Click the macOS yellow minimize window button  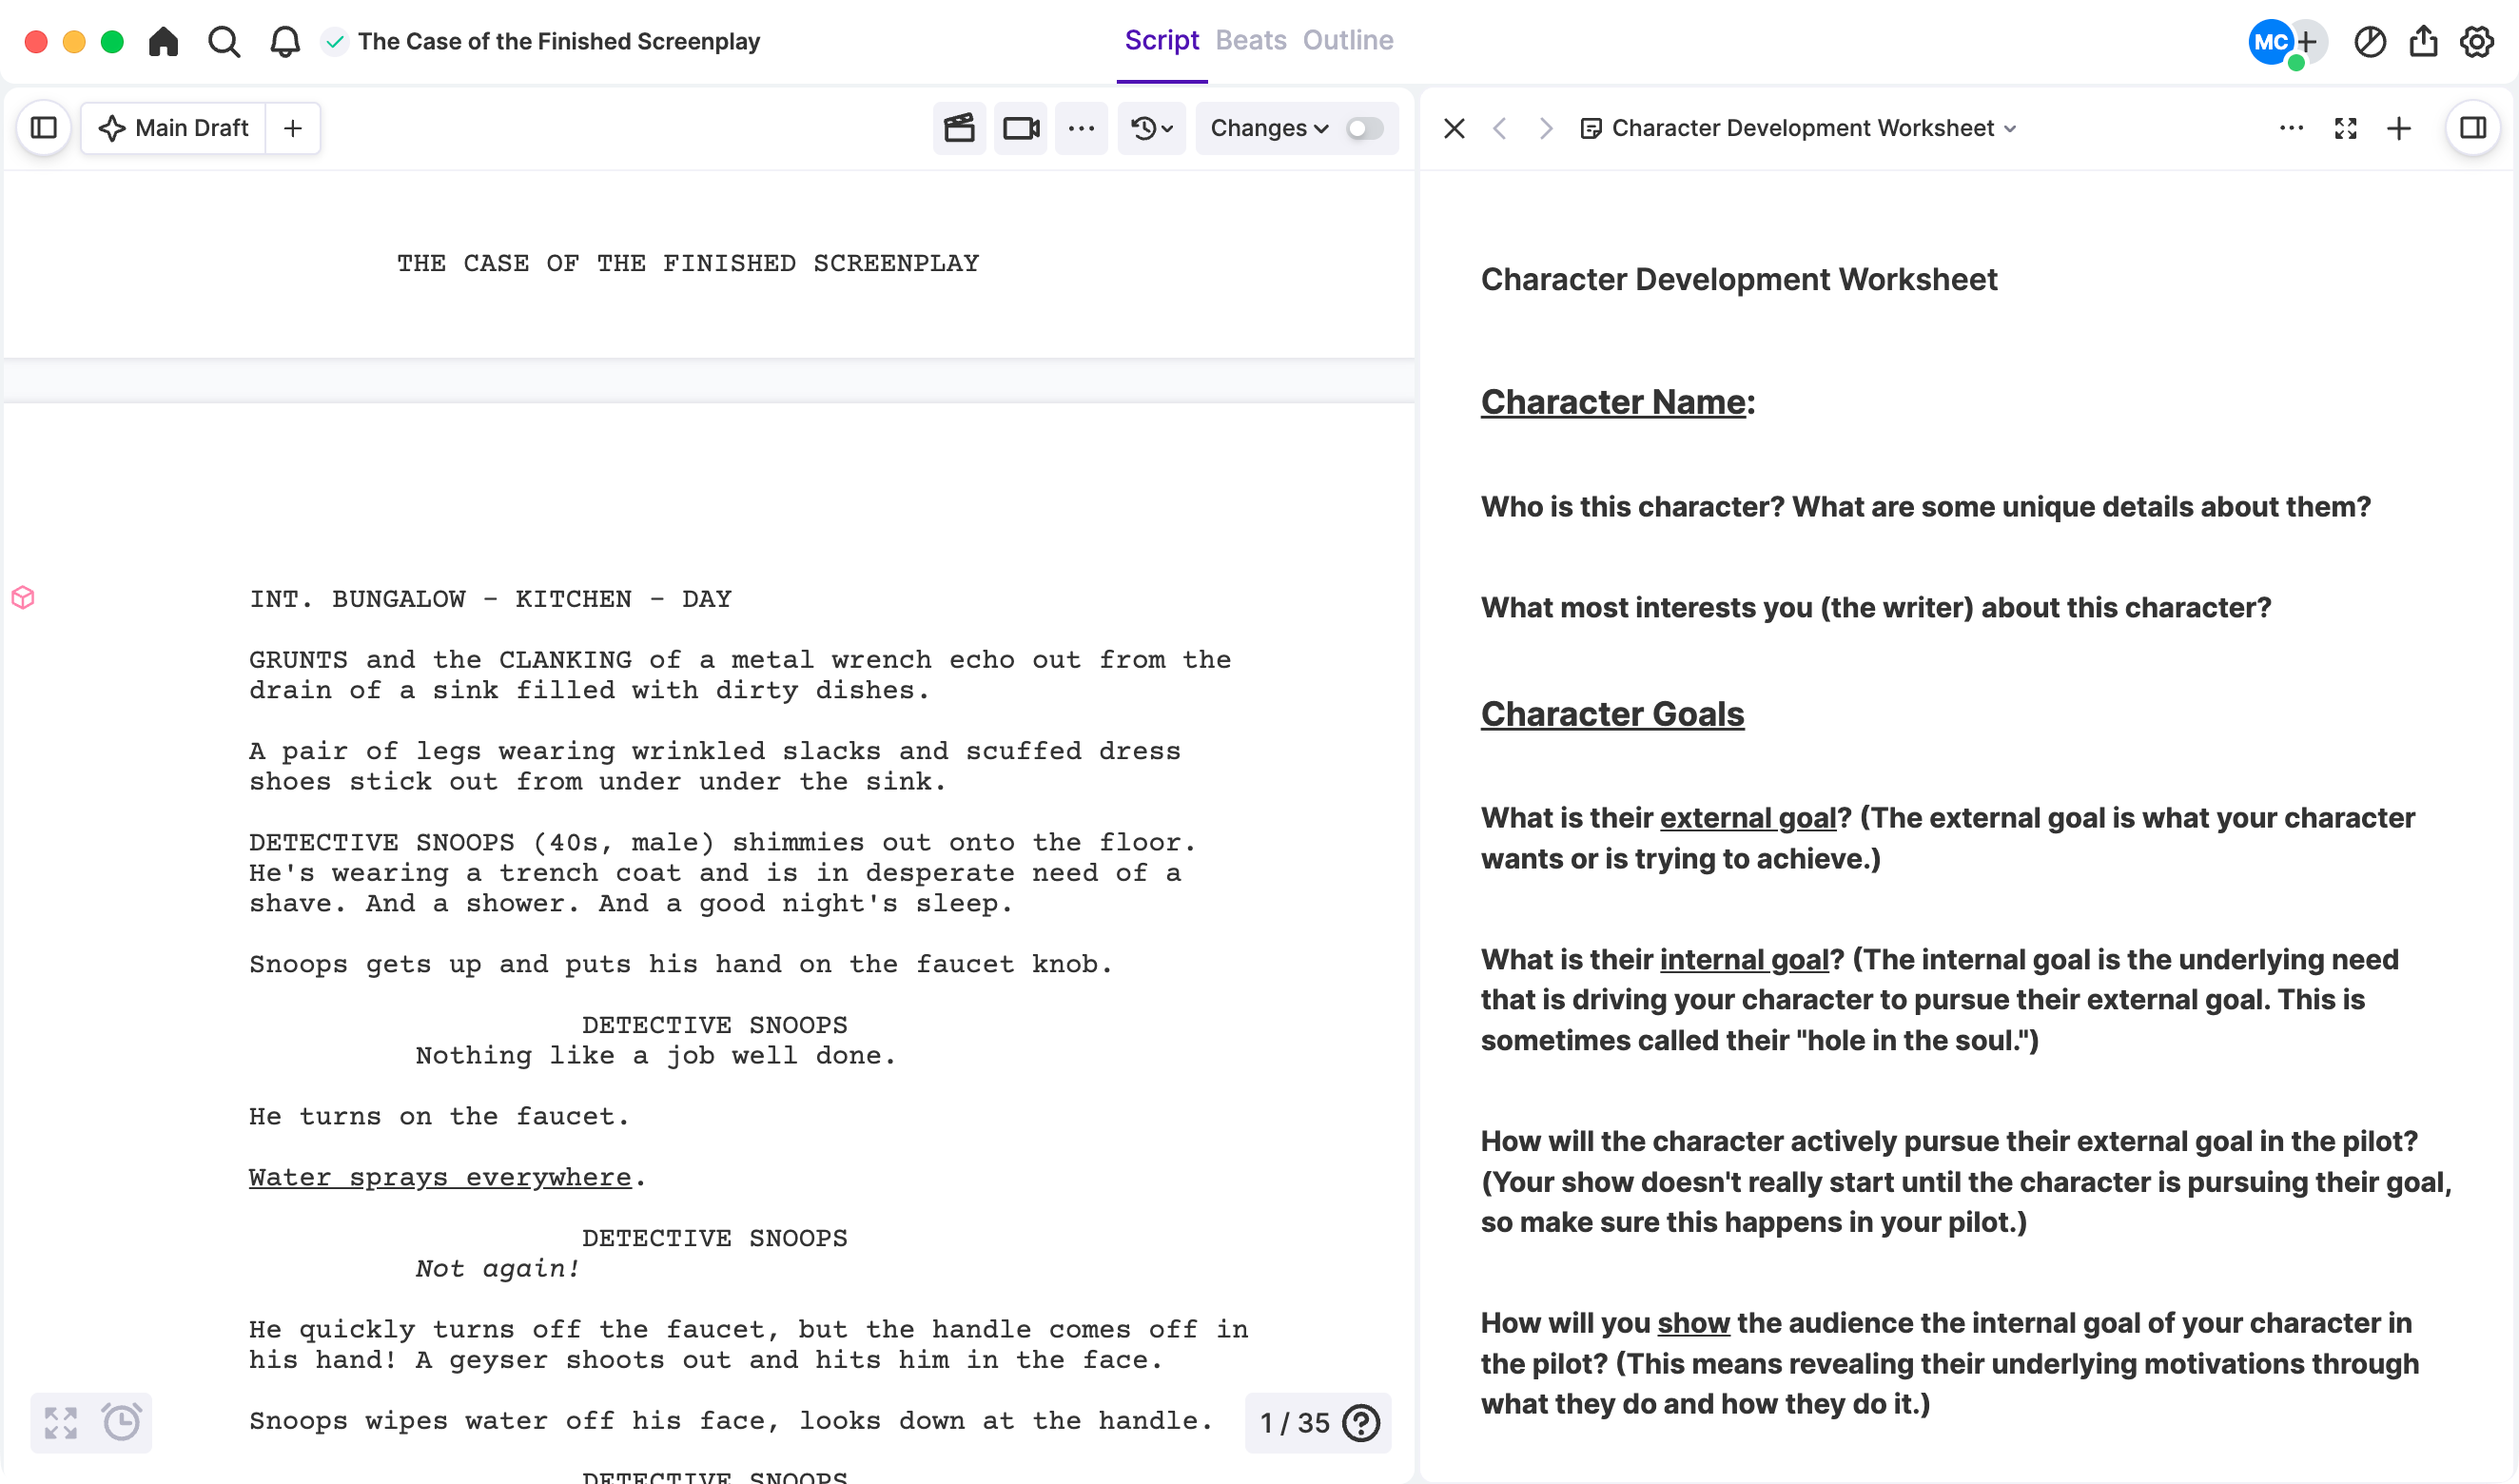coord(74,42)
